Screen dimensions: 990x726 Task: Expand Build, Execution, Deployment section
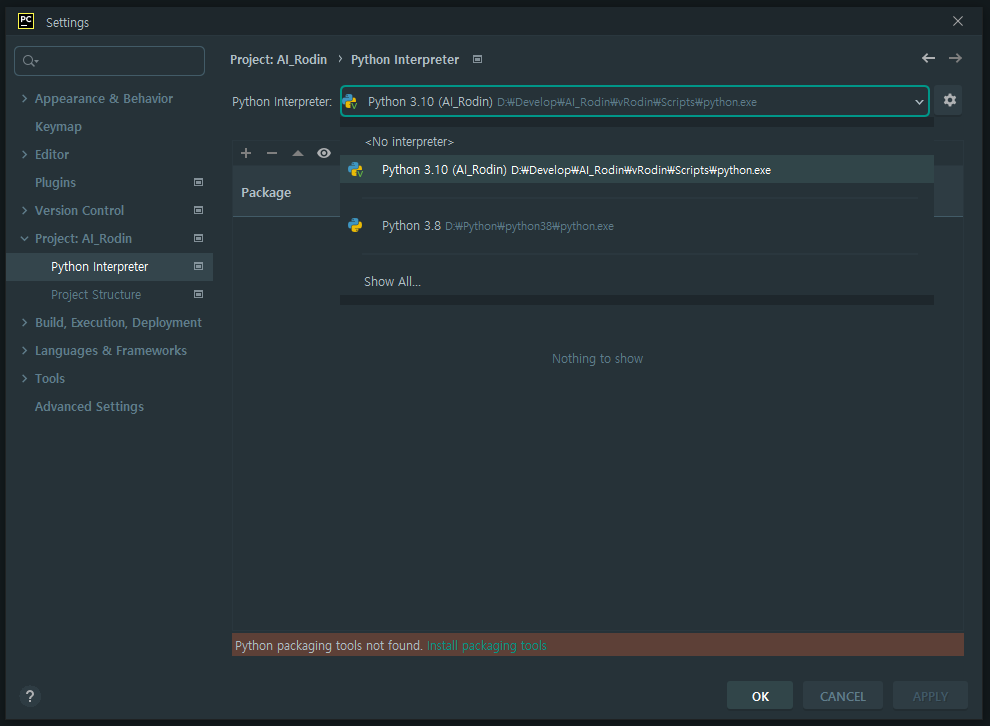(25, 323)
